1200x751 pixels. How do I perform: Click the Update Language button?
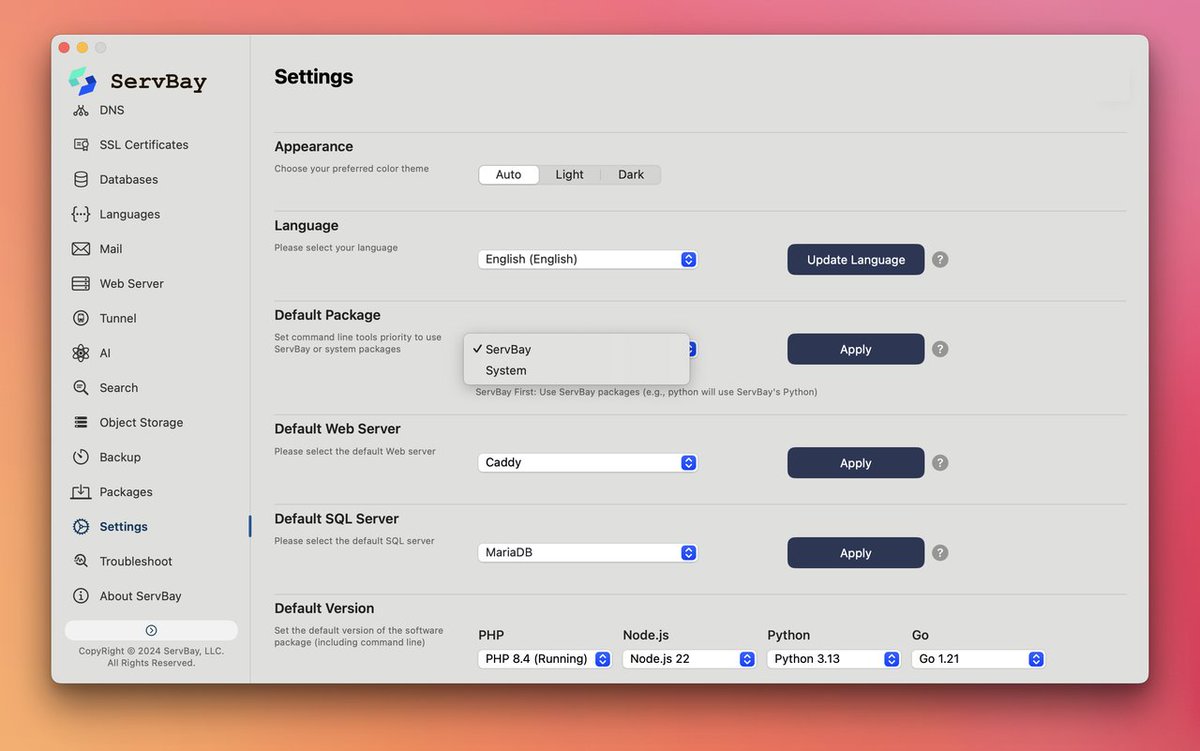pos(856,260)
